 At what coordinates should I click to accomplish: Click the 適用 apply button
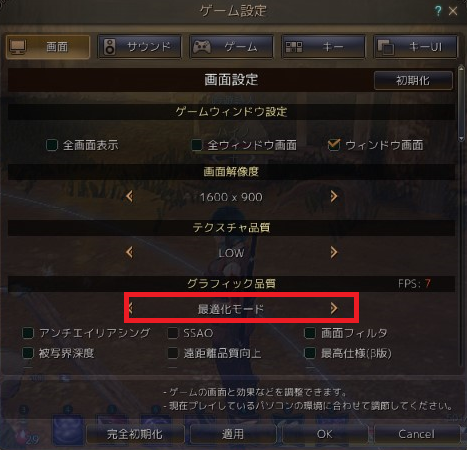tap(233, 434)
